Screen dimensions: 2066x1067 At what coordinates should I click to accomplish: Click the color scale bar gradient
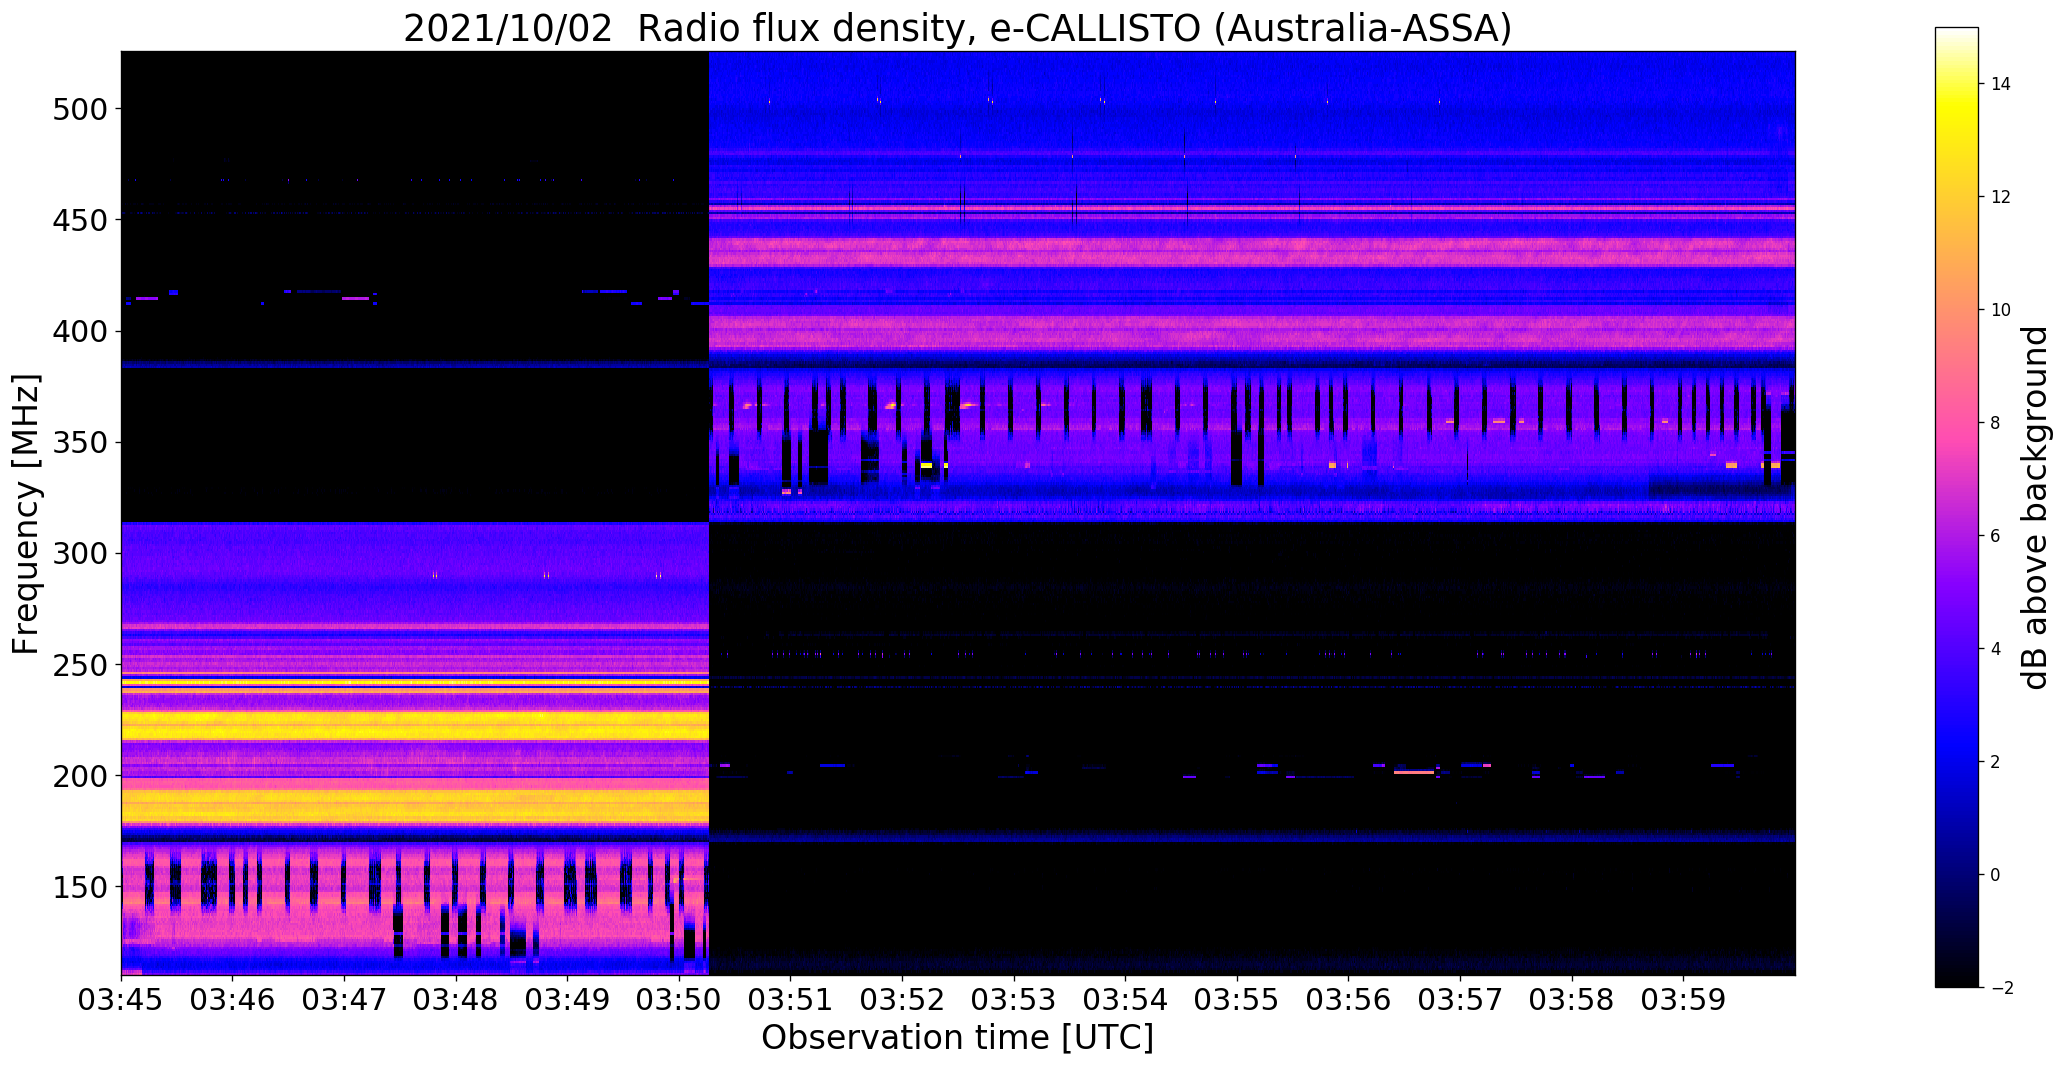click(1957, 507)
